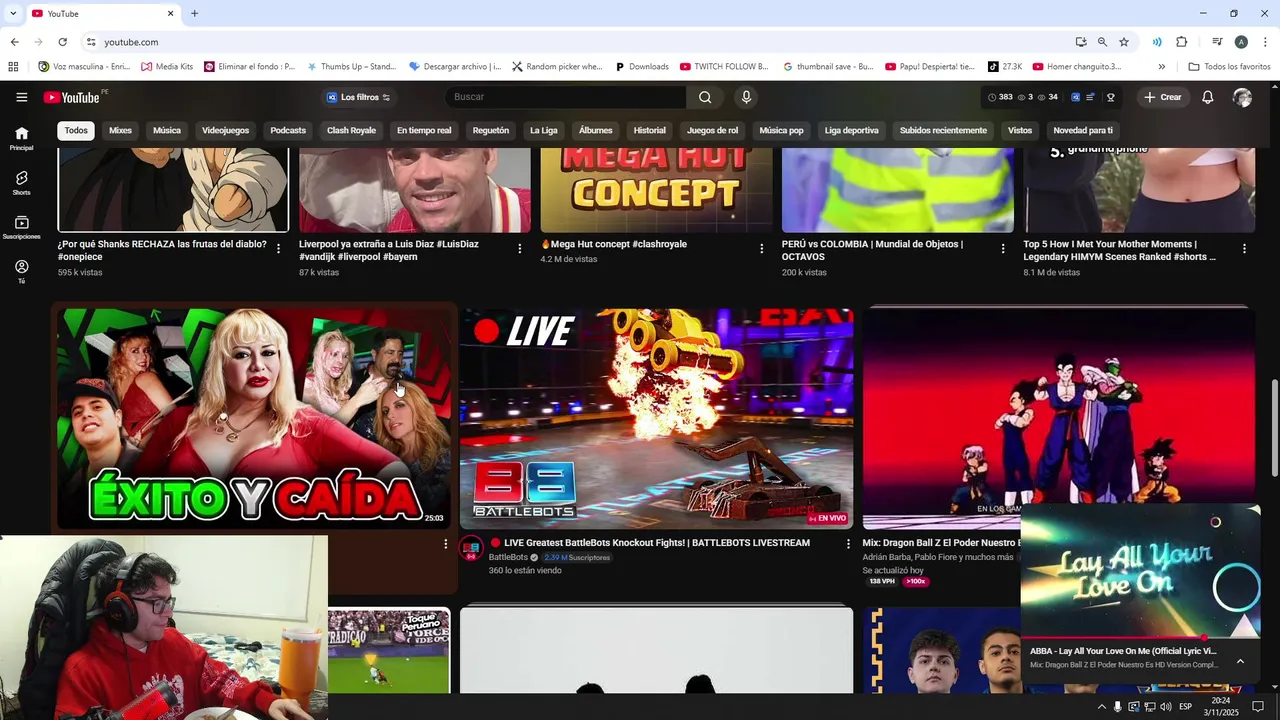Open the Chrome tab search dropdown
Screen dimensions: 1280x720
pyautogui.click(x=13, y=13)
